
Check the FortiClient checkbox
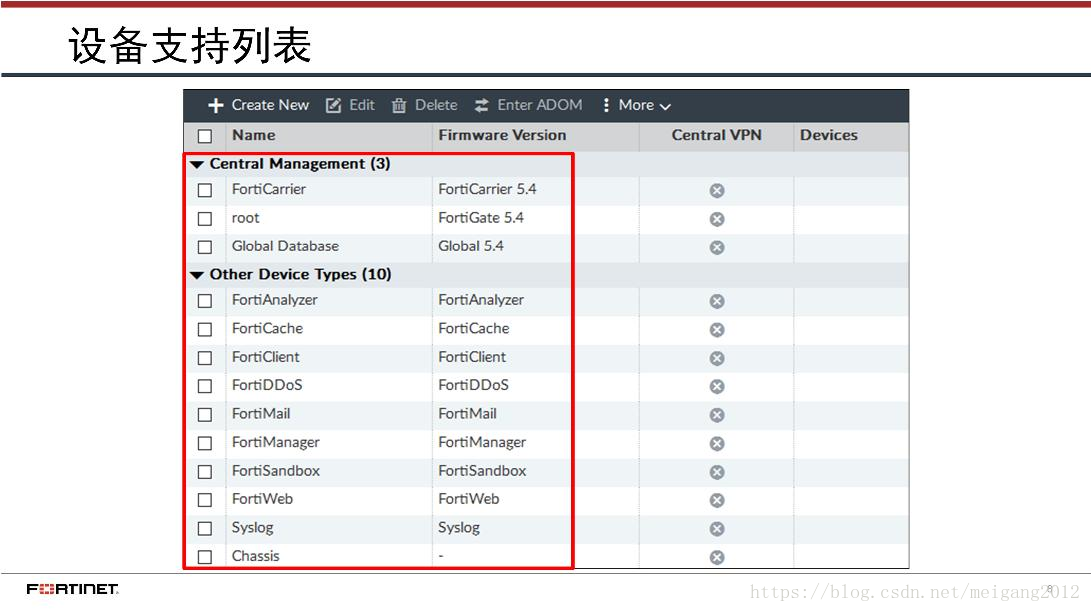click(x=205, y=358)
